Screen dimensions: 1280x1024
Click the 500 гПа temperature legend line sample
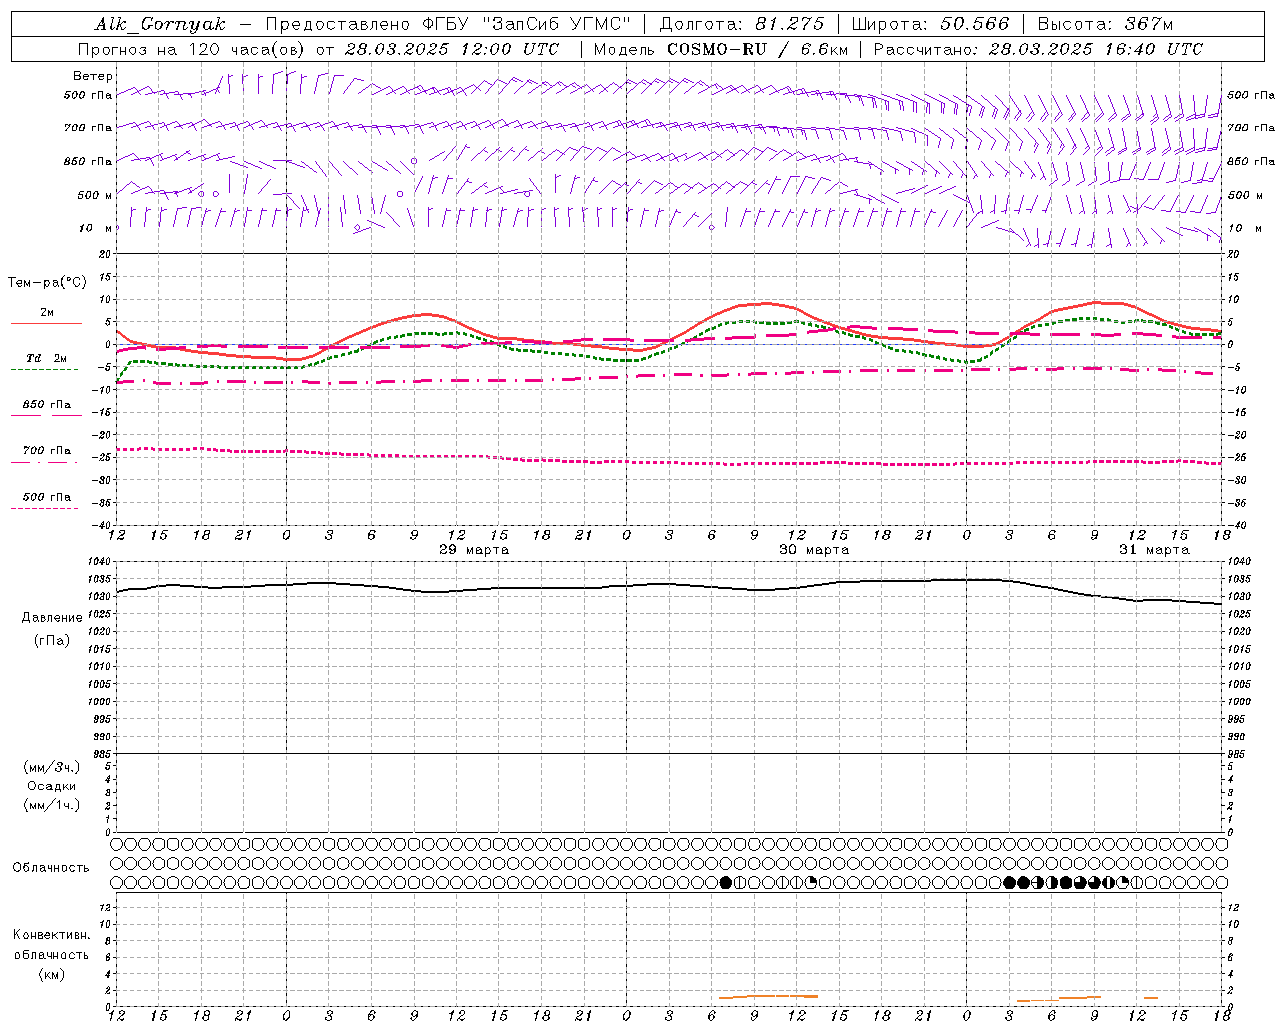[x=44, y=508]
